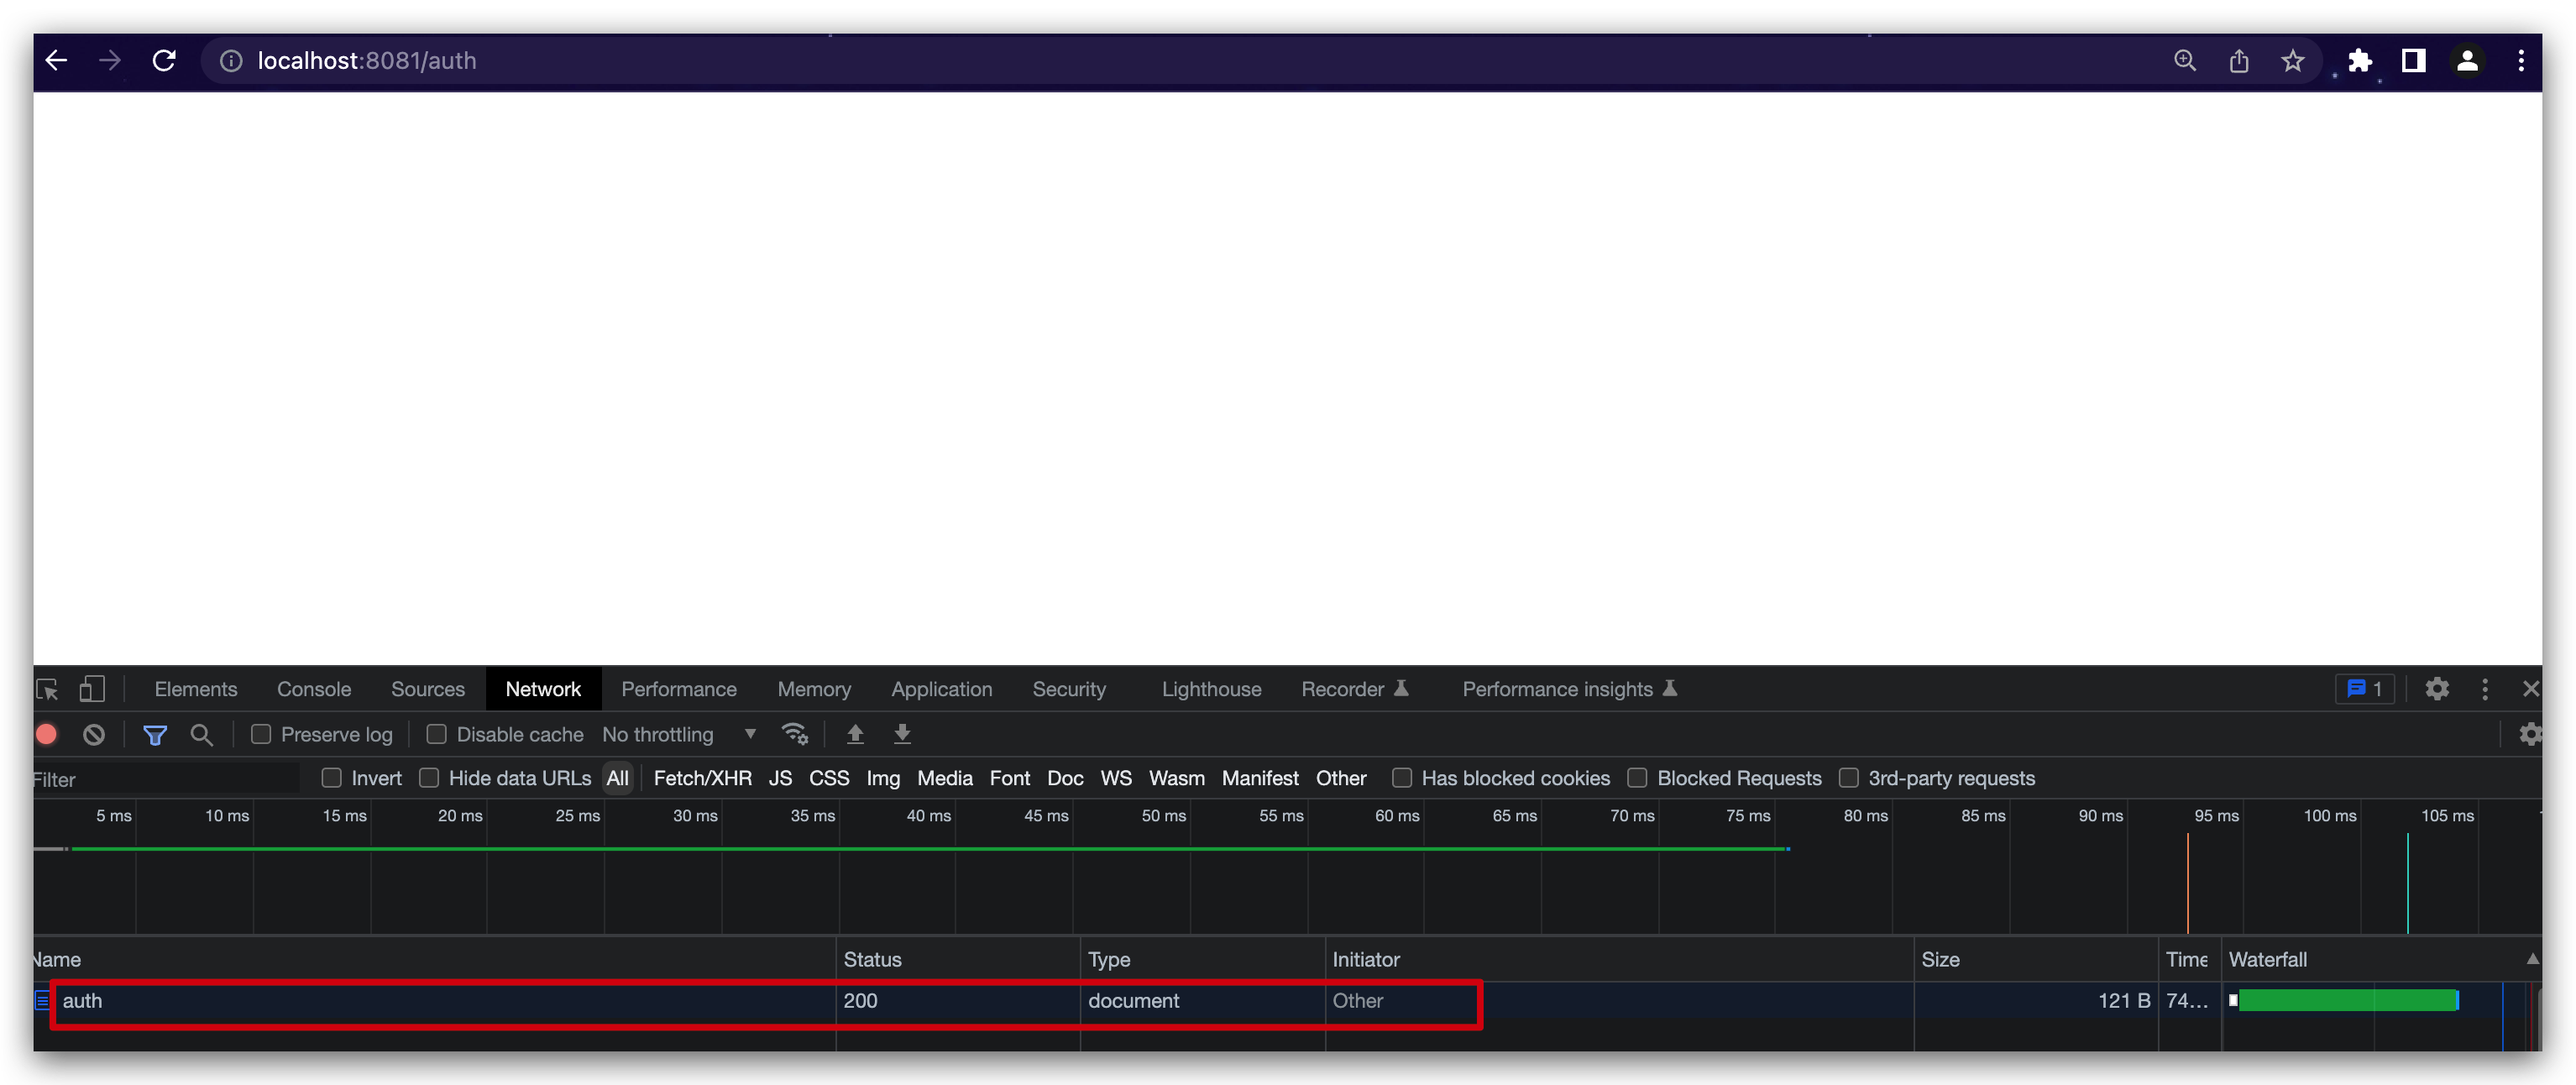Activate inspect element picker icon

coord(47,689)
